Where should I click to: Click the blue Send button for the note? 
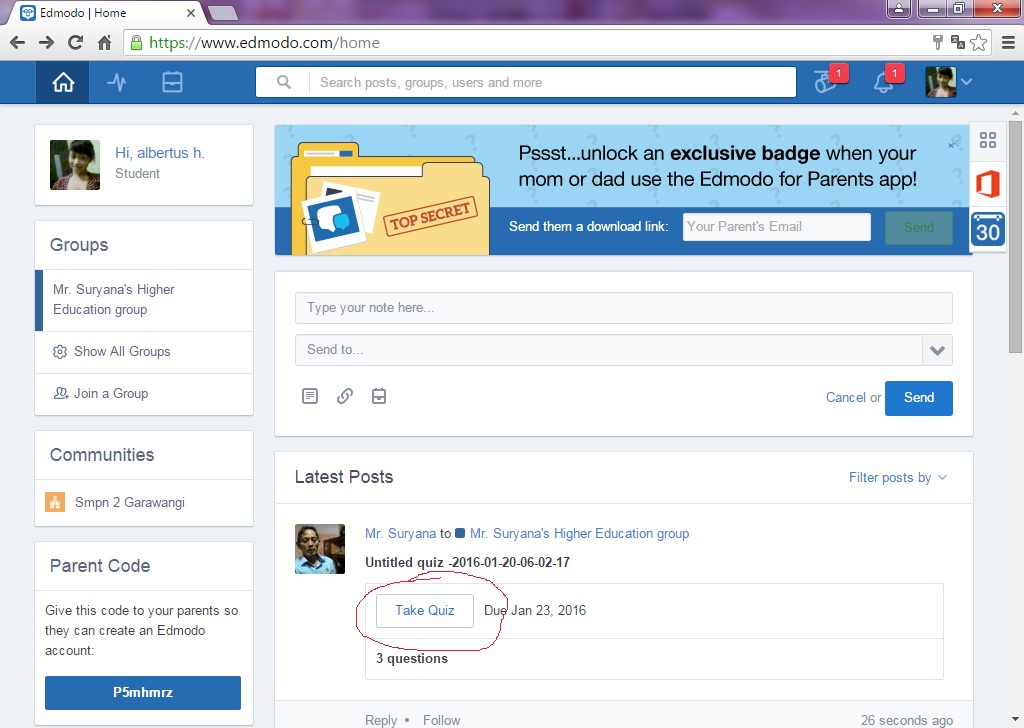click(x=918, y=398)
